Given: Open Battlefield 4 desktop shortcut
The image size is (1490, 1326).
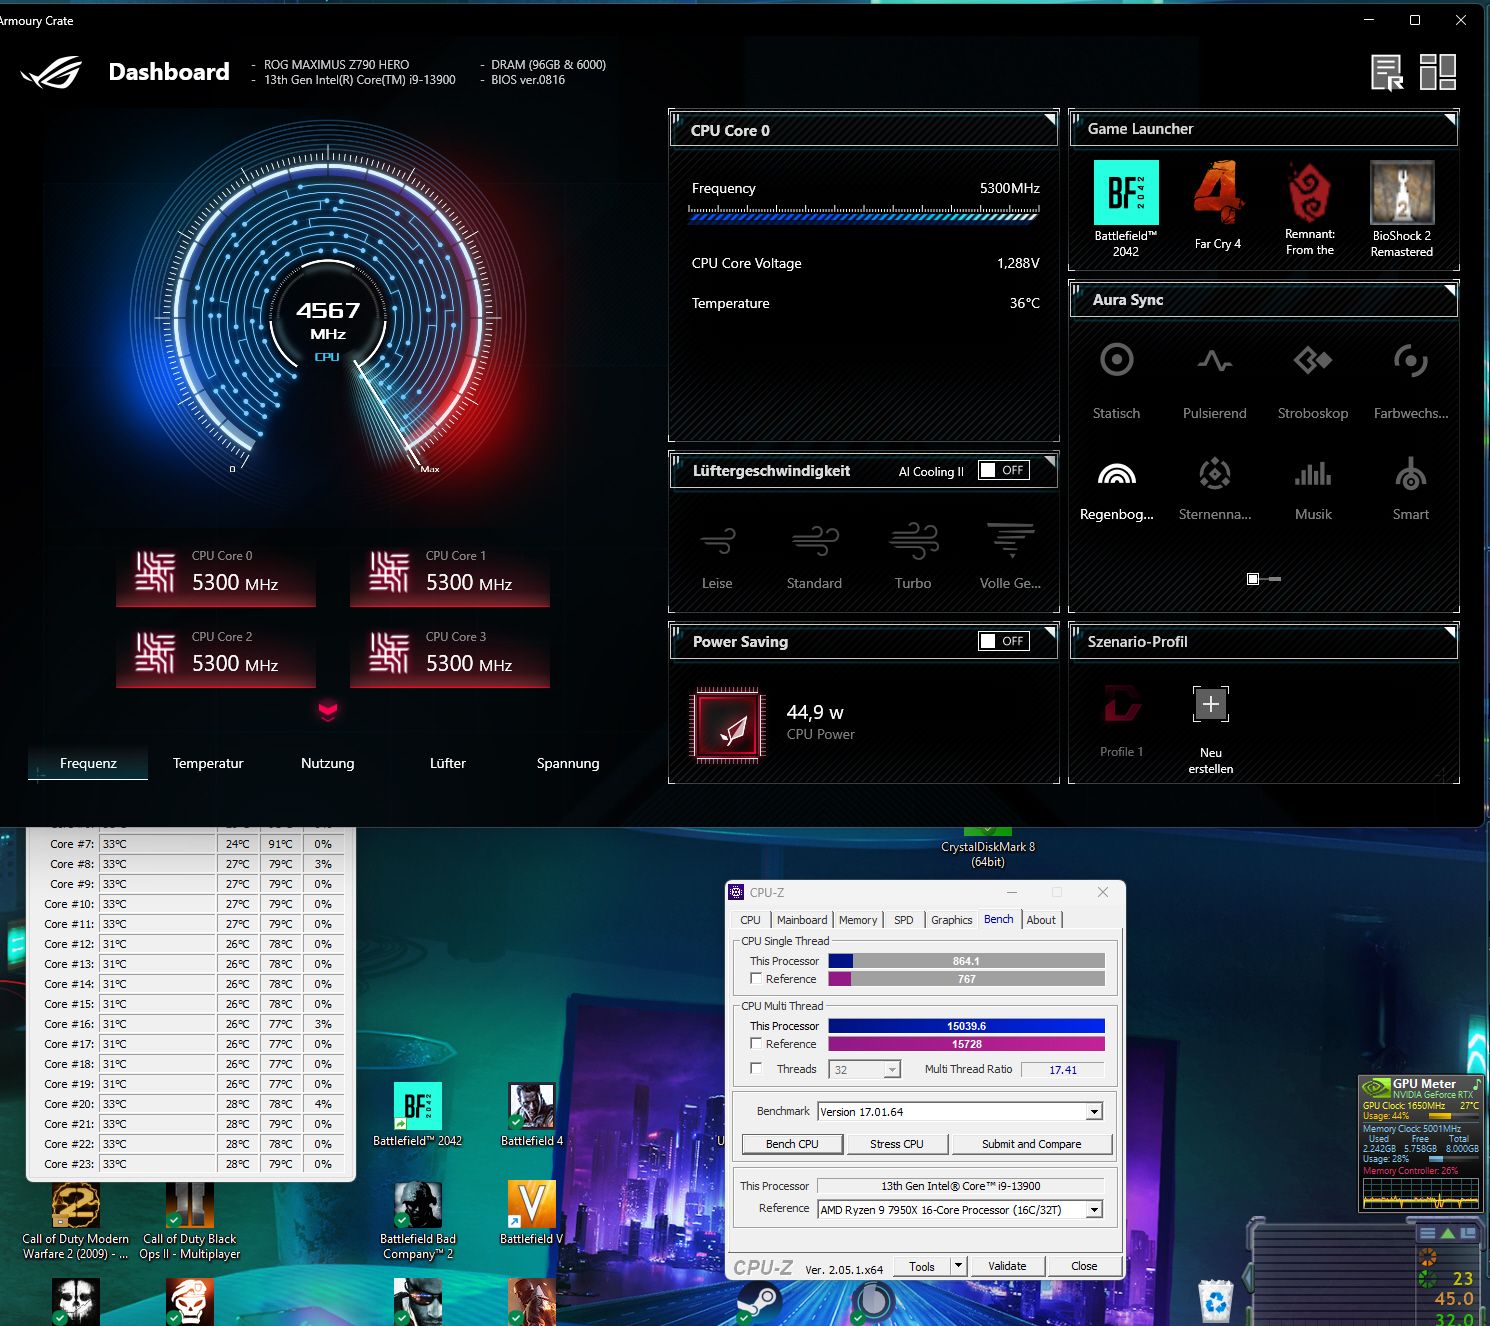Looking at the screenshot, I should [532, 1107].
